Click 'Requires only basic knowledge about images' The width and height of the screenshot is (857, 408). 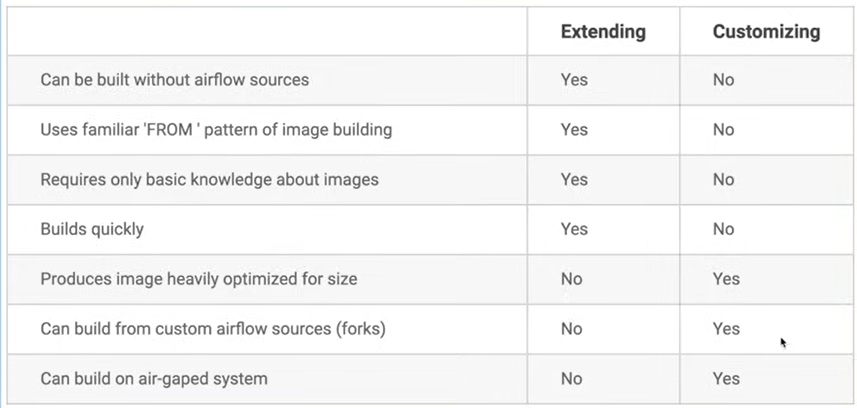(x=209, y=179)
